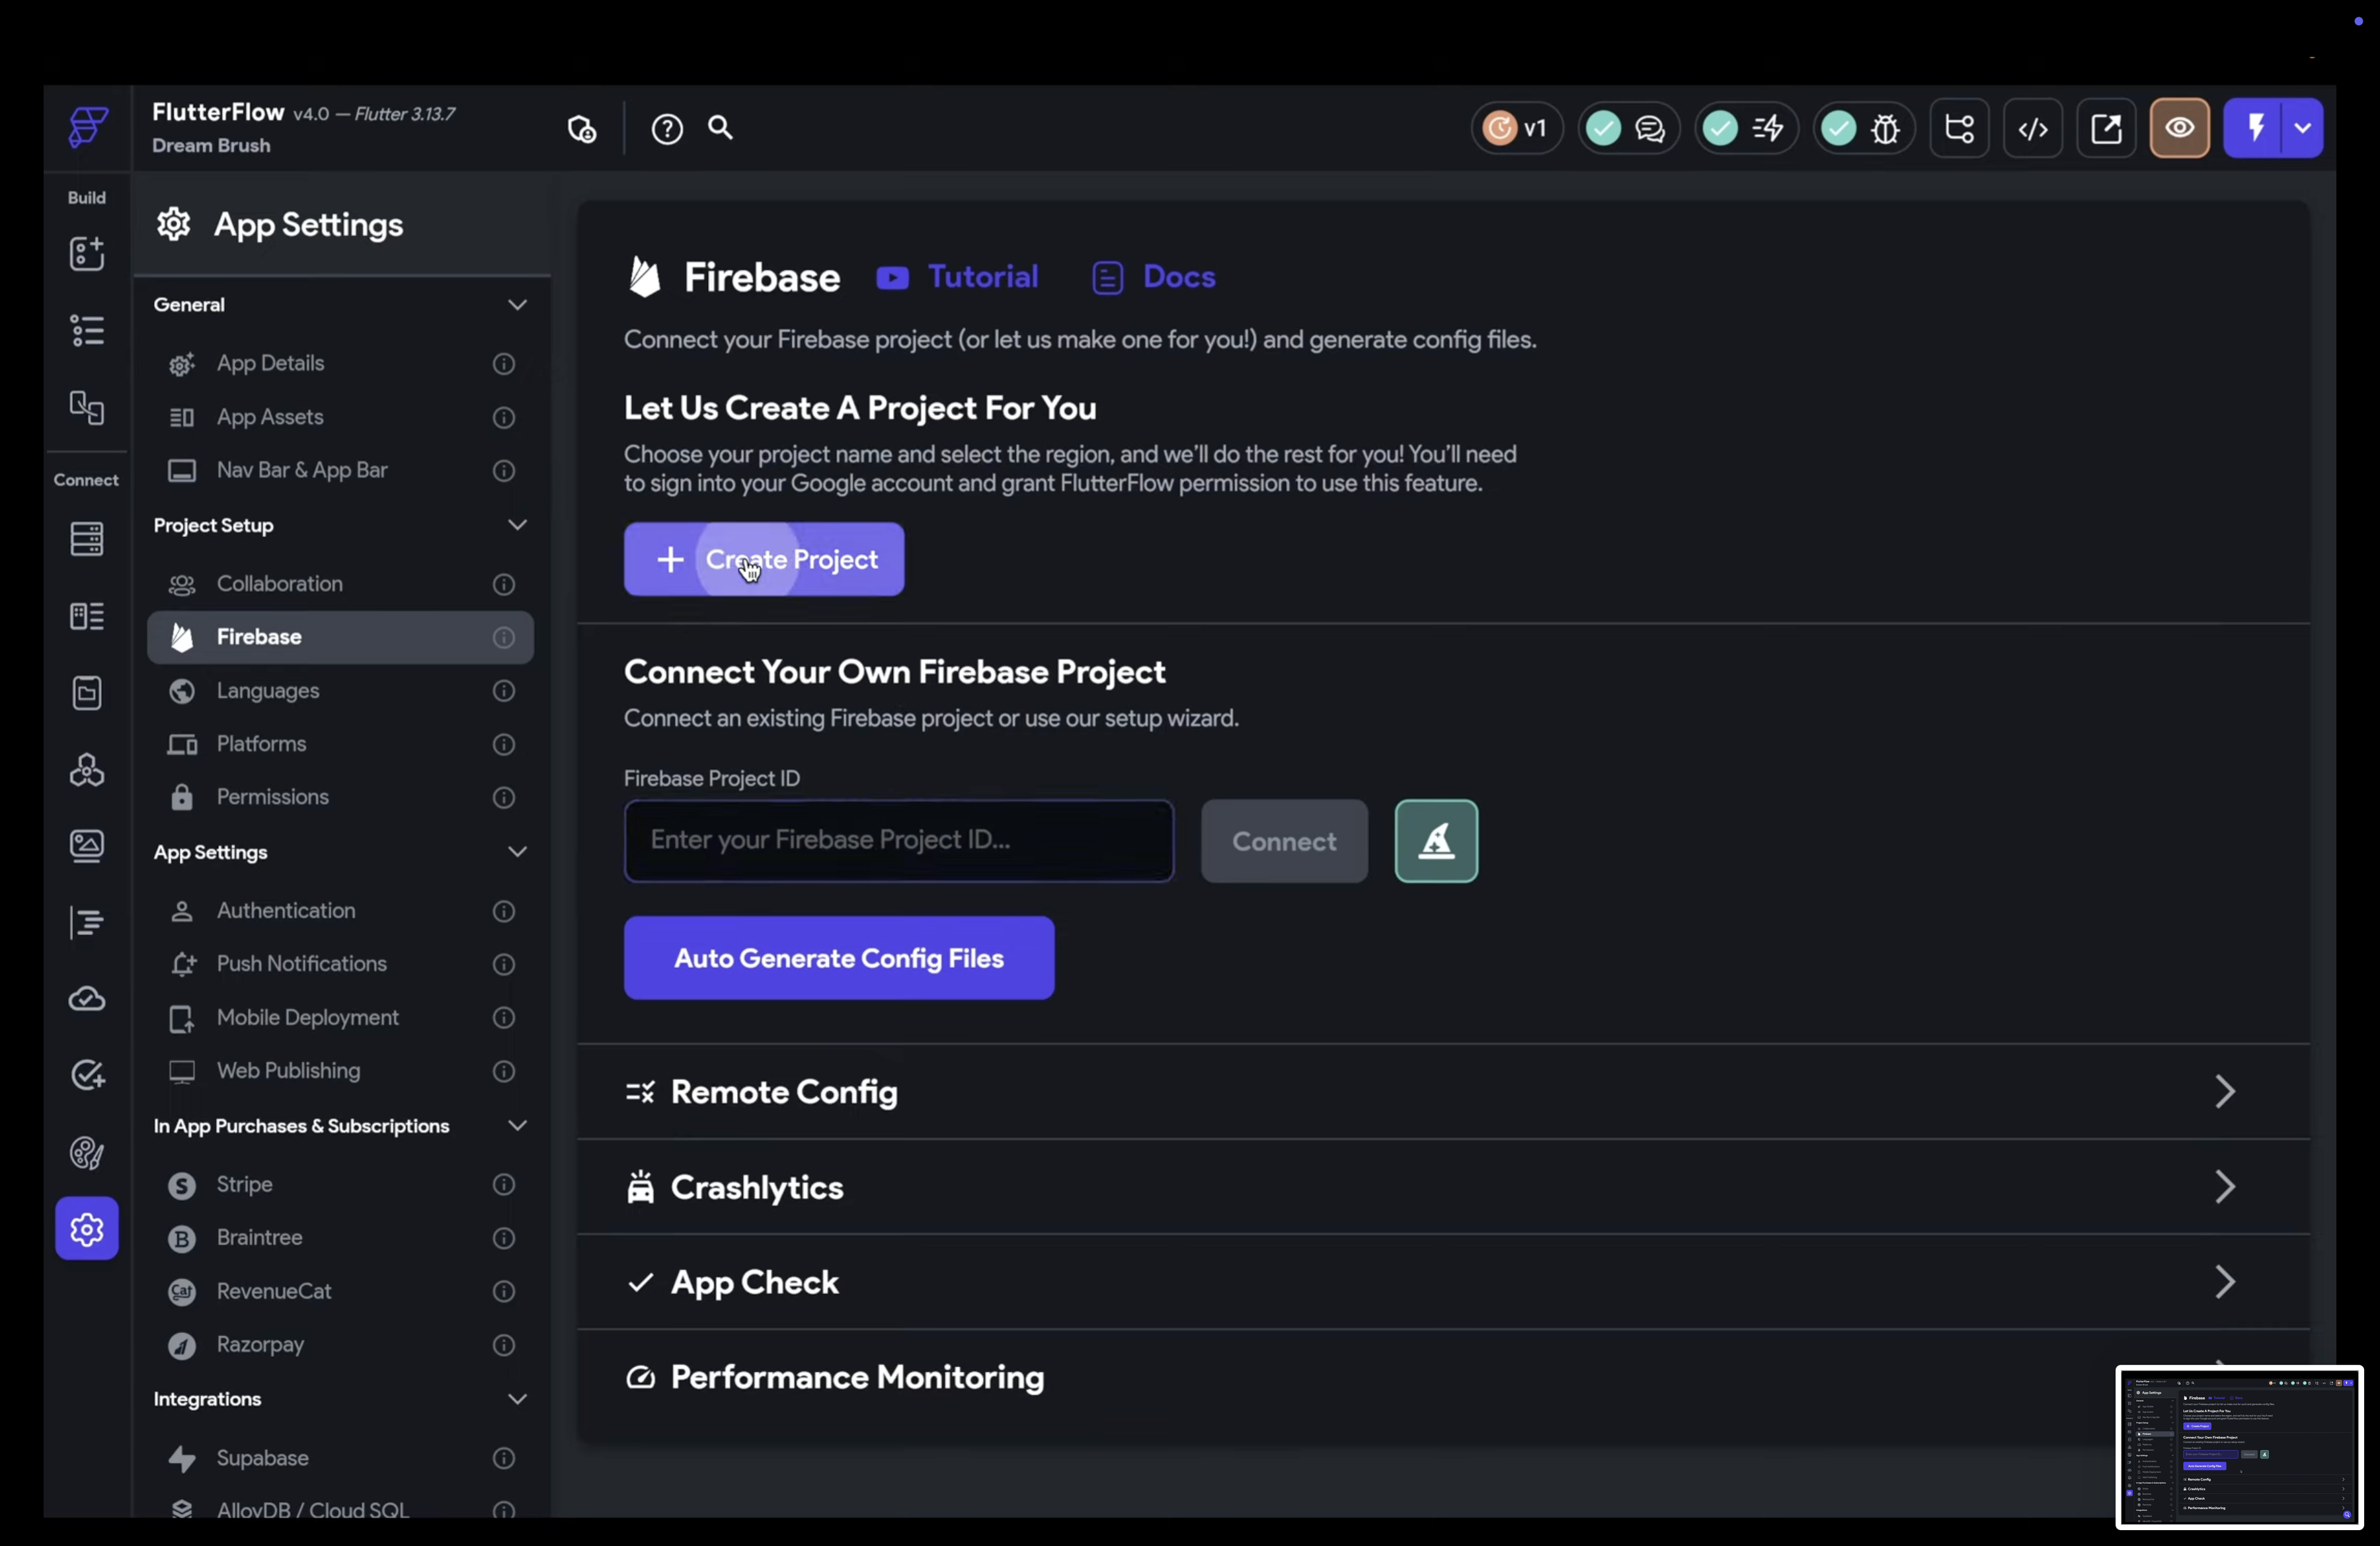Open the project issues bug button
Viewport: 2380px width, 1546px height.
tap(1864, 128)
